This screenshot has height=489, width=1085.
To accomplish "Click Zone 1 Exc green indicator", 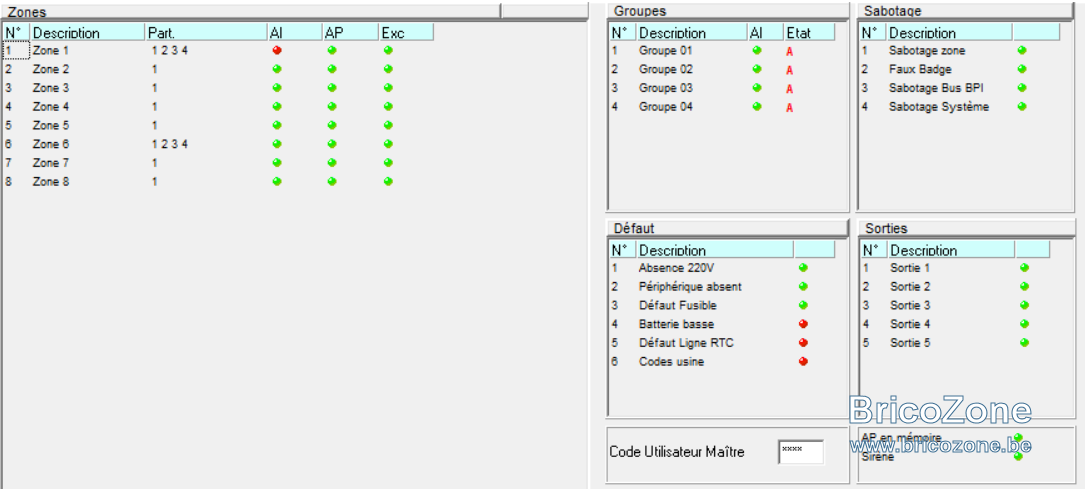I will (x=388, y=50).
